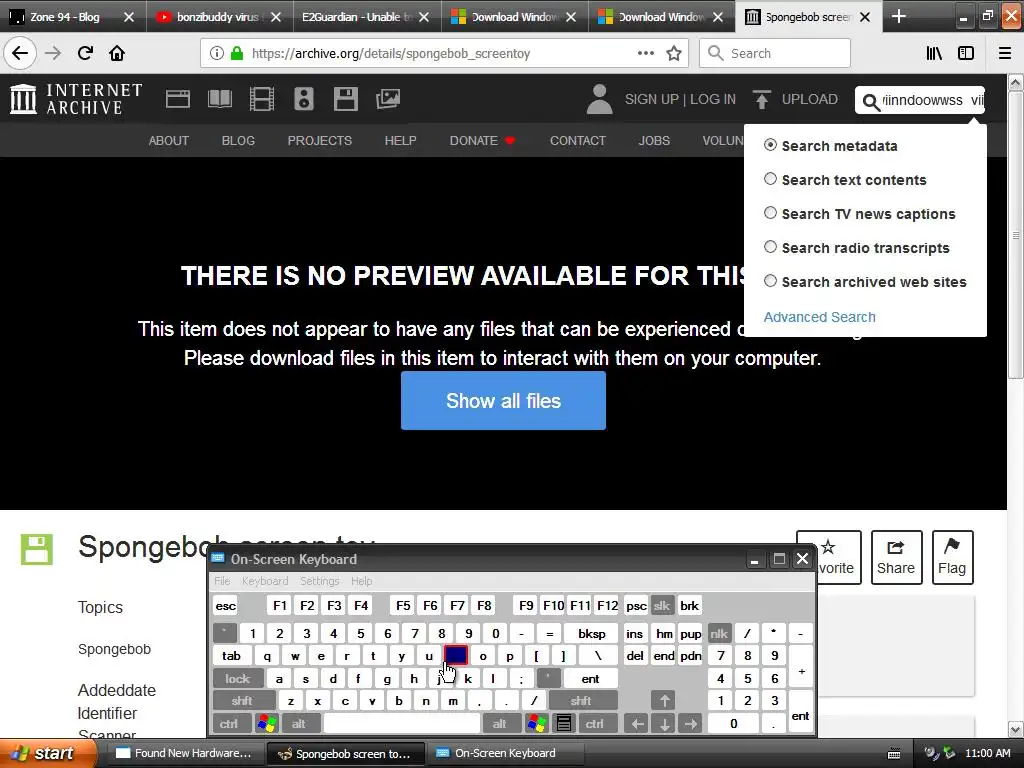Click the page vertical scrollbar down arrow
Image resolution: width=1024 pixels, height=768 pixels.
tap(1016, 729)
